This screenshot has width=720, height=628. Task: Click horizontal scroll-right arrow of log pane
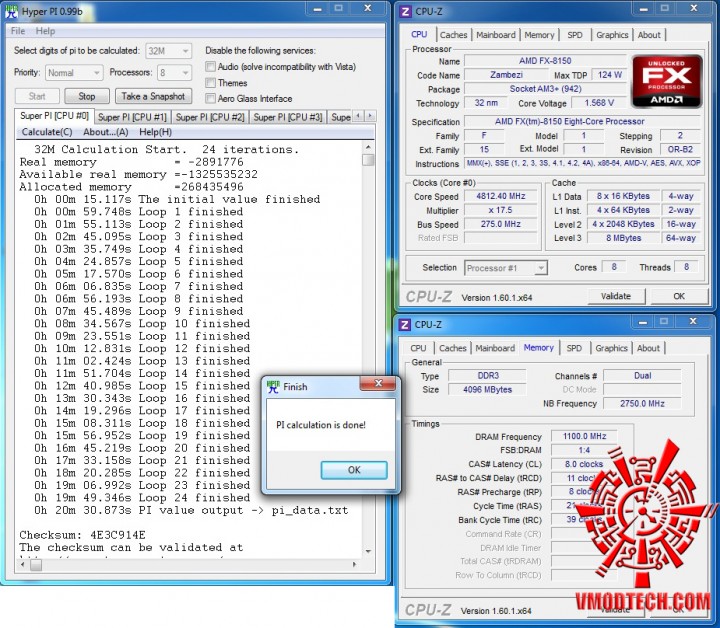point(354,564)
